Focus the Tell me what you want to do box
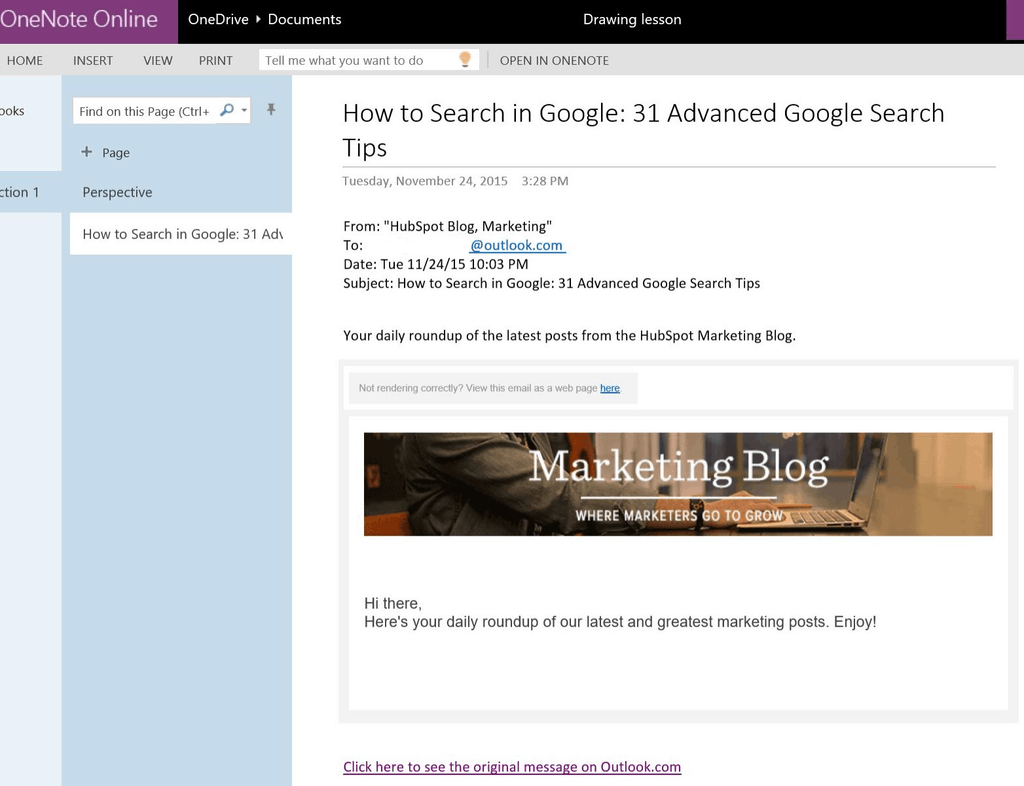Screen dimensions: 1024x786 coord(369,60)
